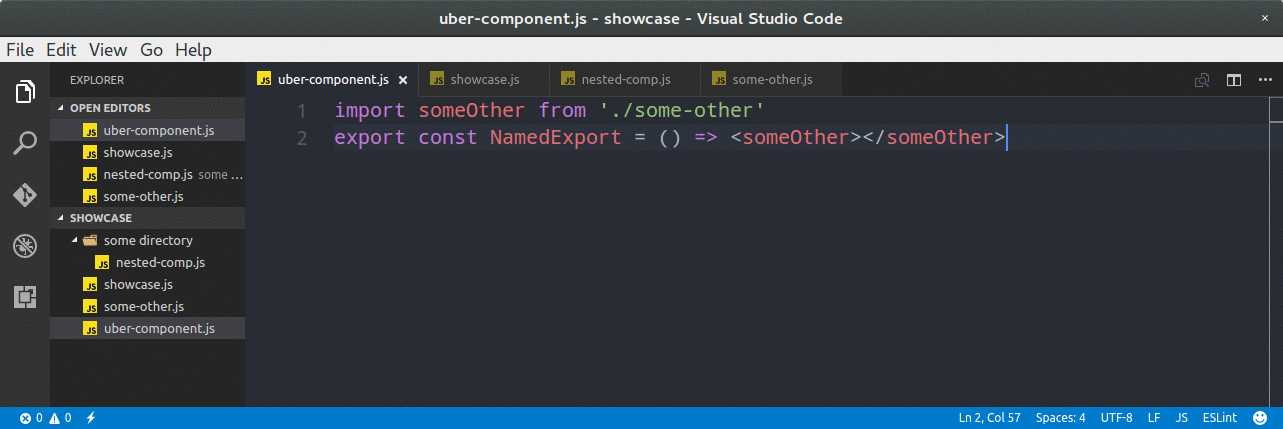
Task: Click JS icon of nested-comp.js in Showcase tree
Action: tap(102, 262)
